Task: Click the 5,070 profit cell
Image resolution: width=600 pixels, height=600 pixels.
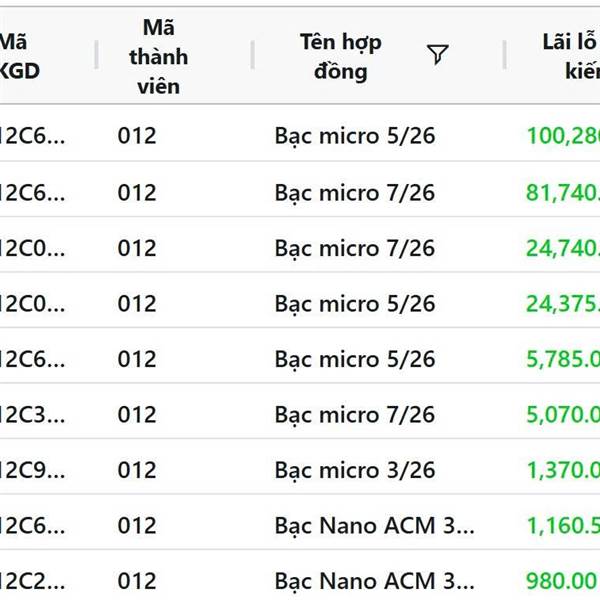Action: pos(562,414)
